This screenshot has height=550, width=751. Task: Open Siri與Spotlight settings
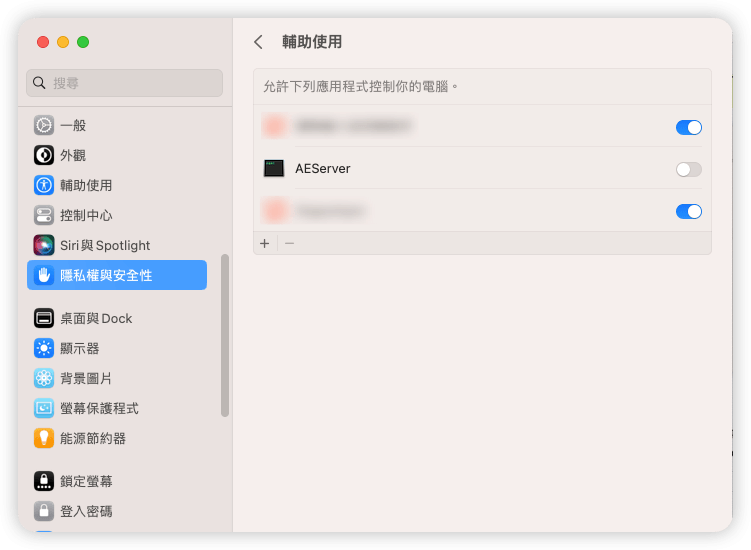pyautogui.click(x=117, y=245)
